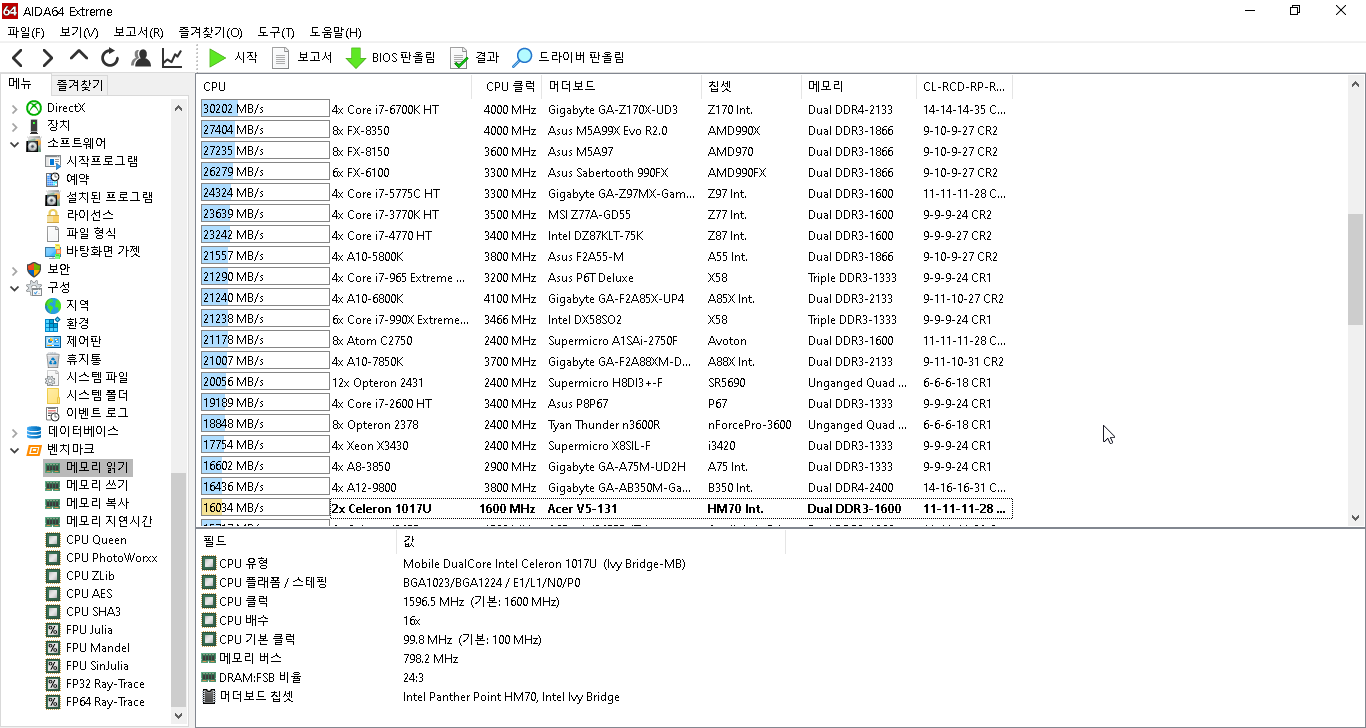
Task: Open user manager toolbar icon
Action: pyautogui.click(x=141, y=58)
